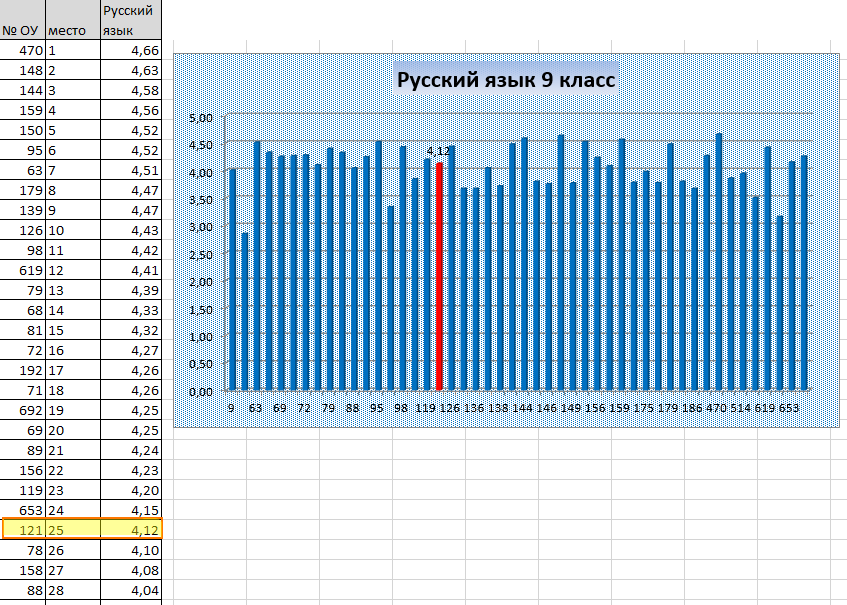Click chart x-axis label 186
The width and height of the screenshot is (847, 605).
click(x=692, y=408)
